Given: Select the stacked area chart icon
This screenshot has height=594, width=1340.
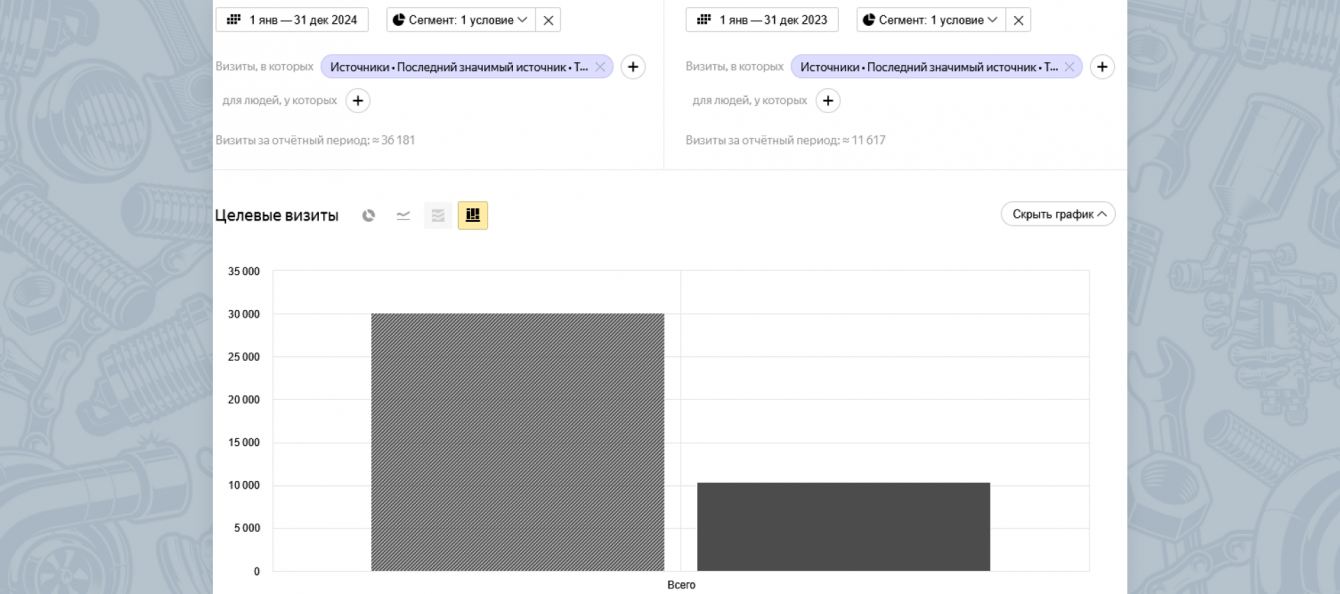Looking at the screenshot, I should click(438, 216).
